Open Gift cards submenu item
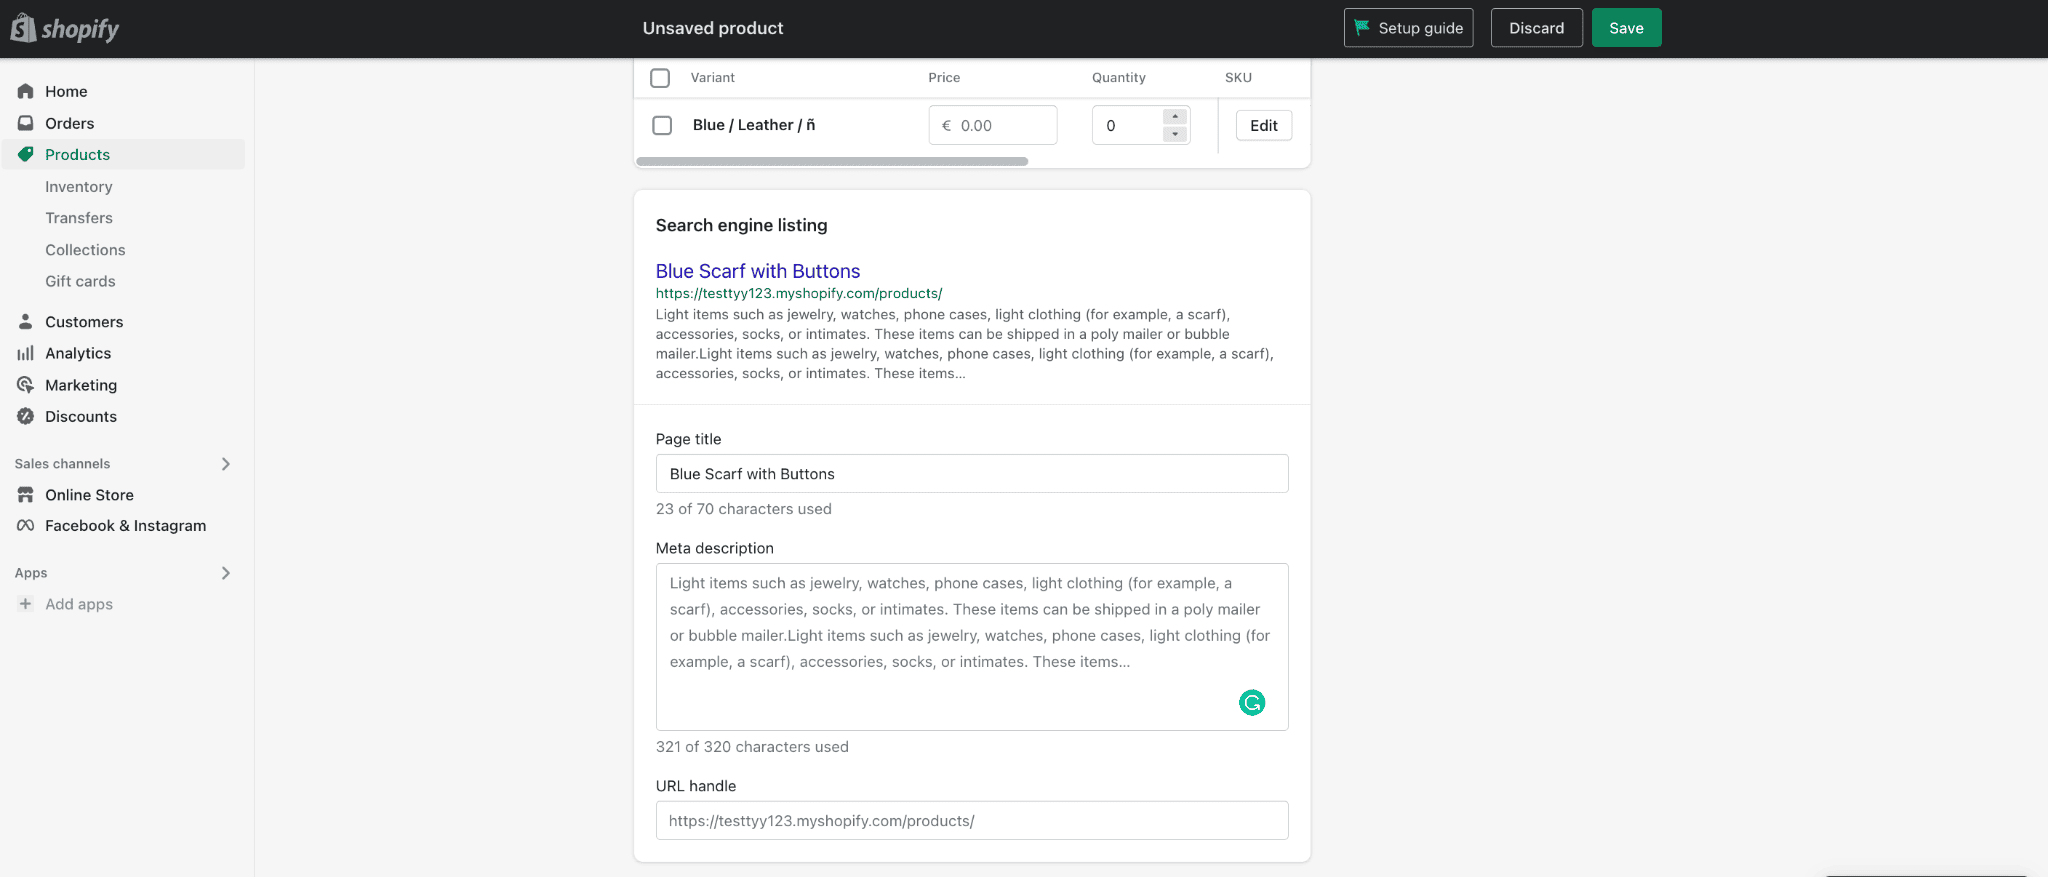 point(80,281)
